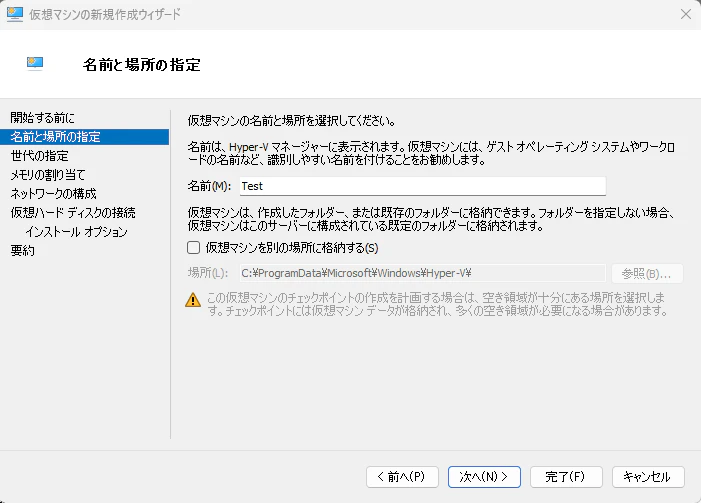Viewport: 701px width, 503px height.
Task: Enable 仮想マシンを別の場所に格納する checkbox
Action: (193, 248)
